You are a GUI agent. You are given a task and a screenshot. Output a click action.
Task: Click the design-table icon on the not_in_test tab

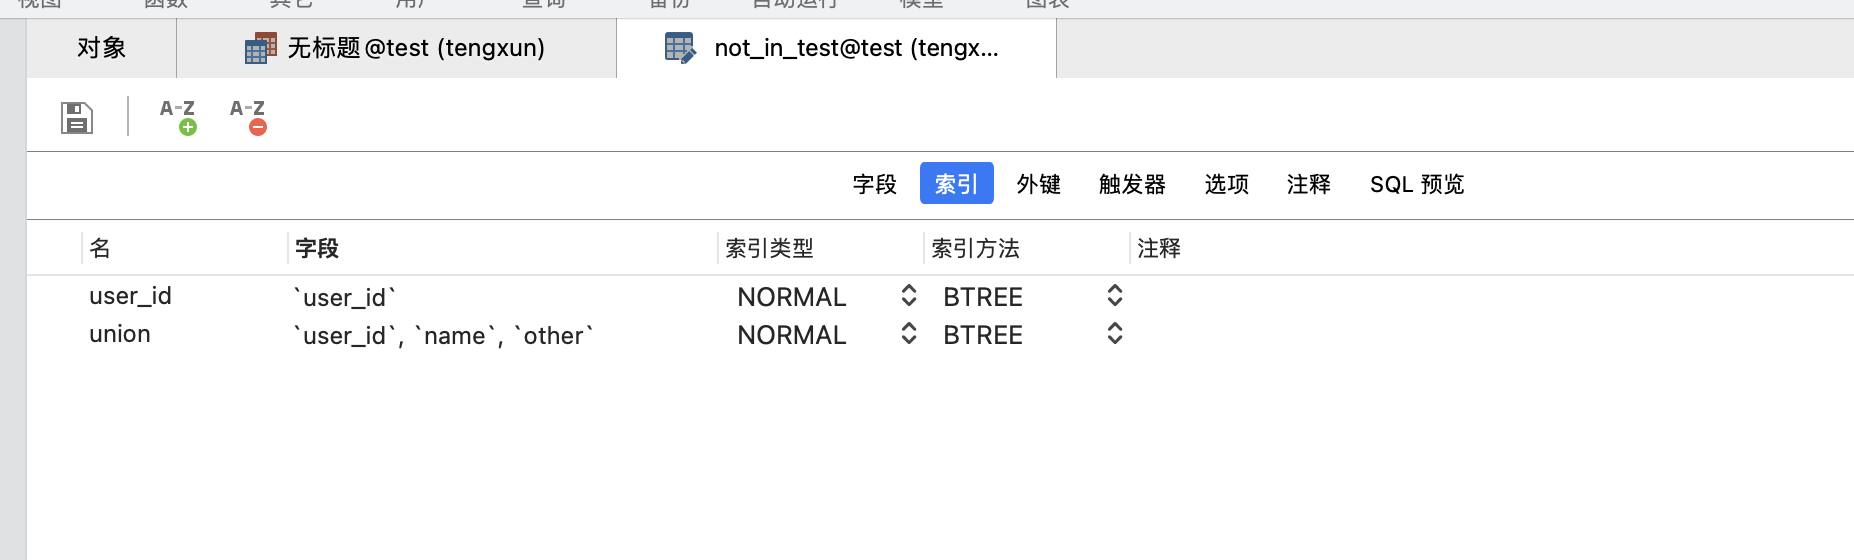click(x=680, y=48)
